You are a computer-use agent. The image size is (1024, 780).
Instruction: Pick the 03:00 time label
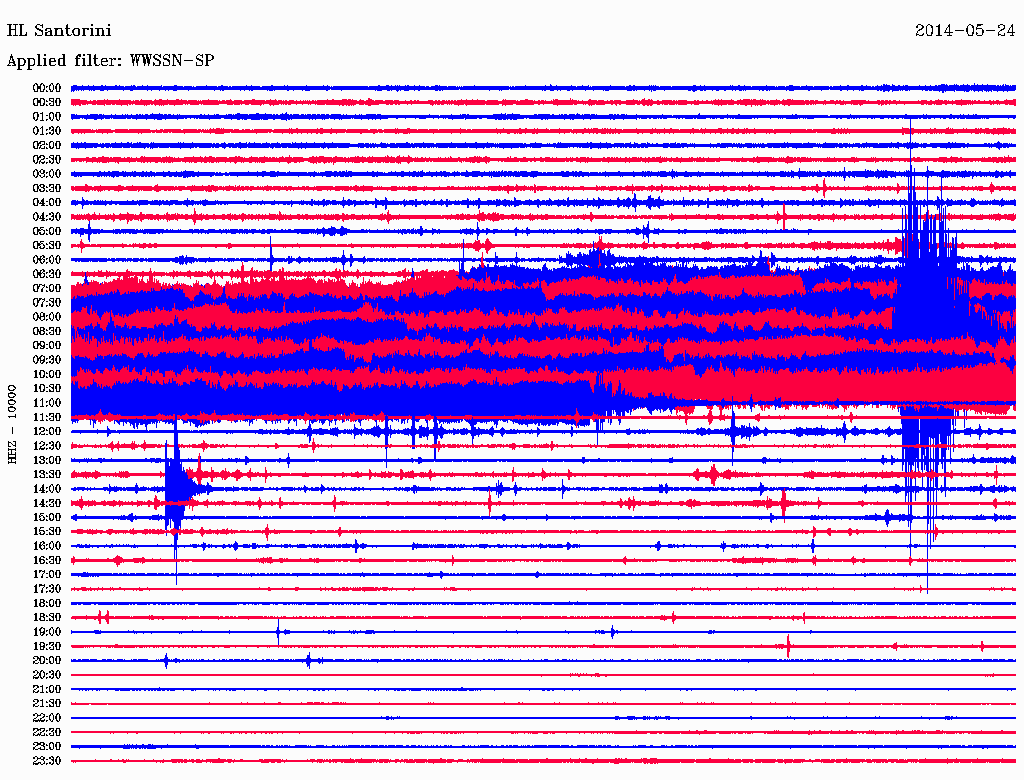[x=47, y=174]
